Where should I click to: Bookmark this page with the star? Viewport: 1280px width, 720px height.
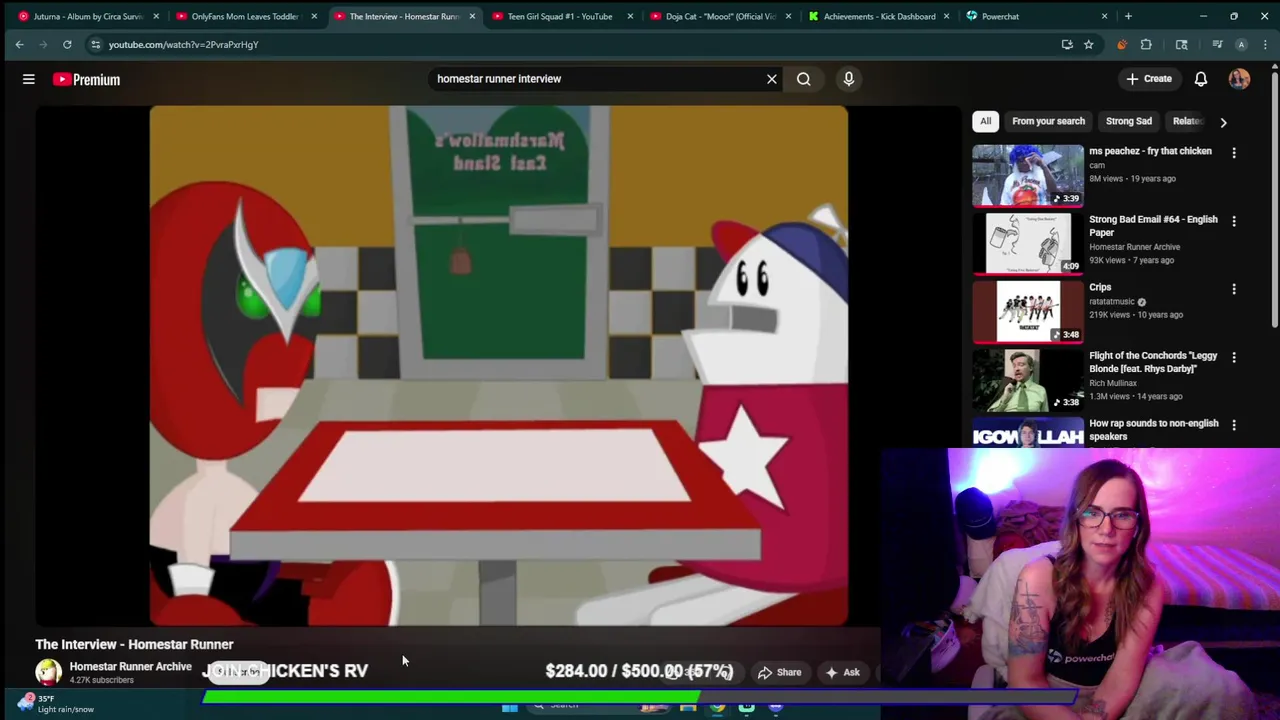(1089, 44)
